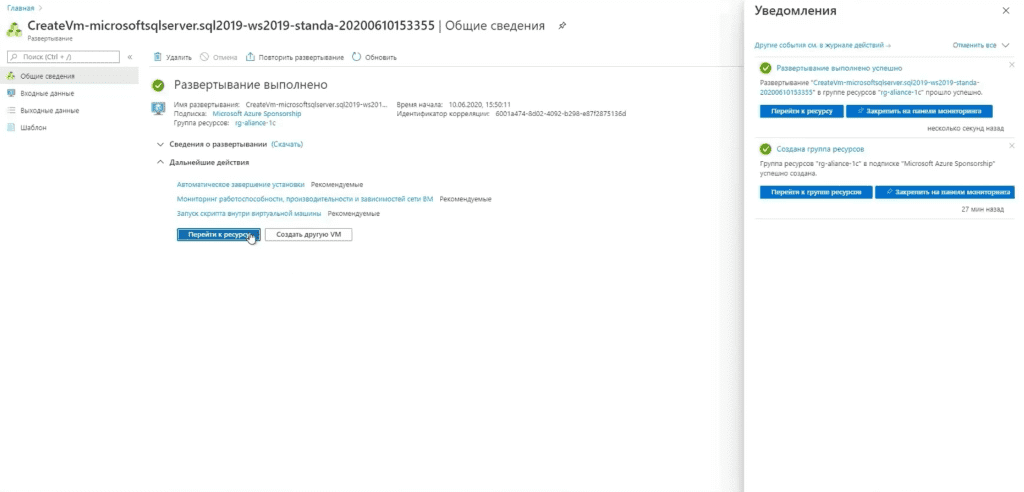Expand the Отменить все dropdown
1024x492 pixels.
click(x=980, y=45)
